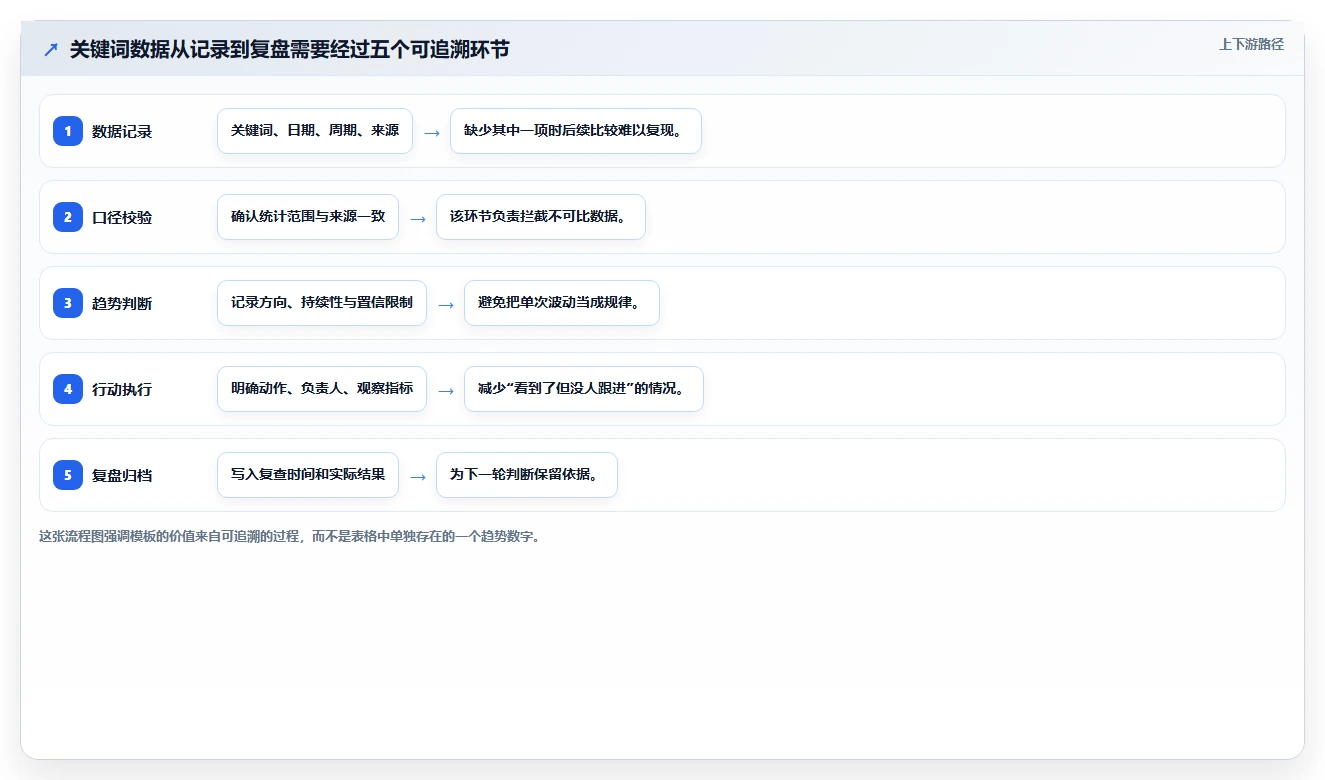Click the number 3 step badge

coord(68,303)
